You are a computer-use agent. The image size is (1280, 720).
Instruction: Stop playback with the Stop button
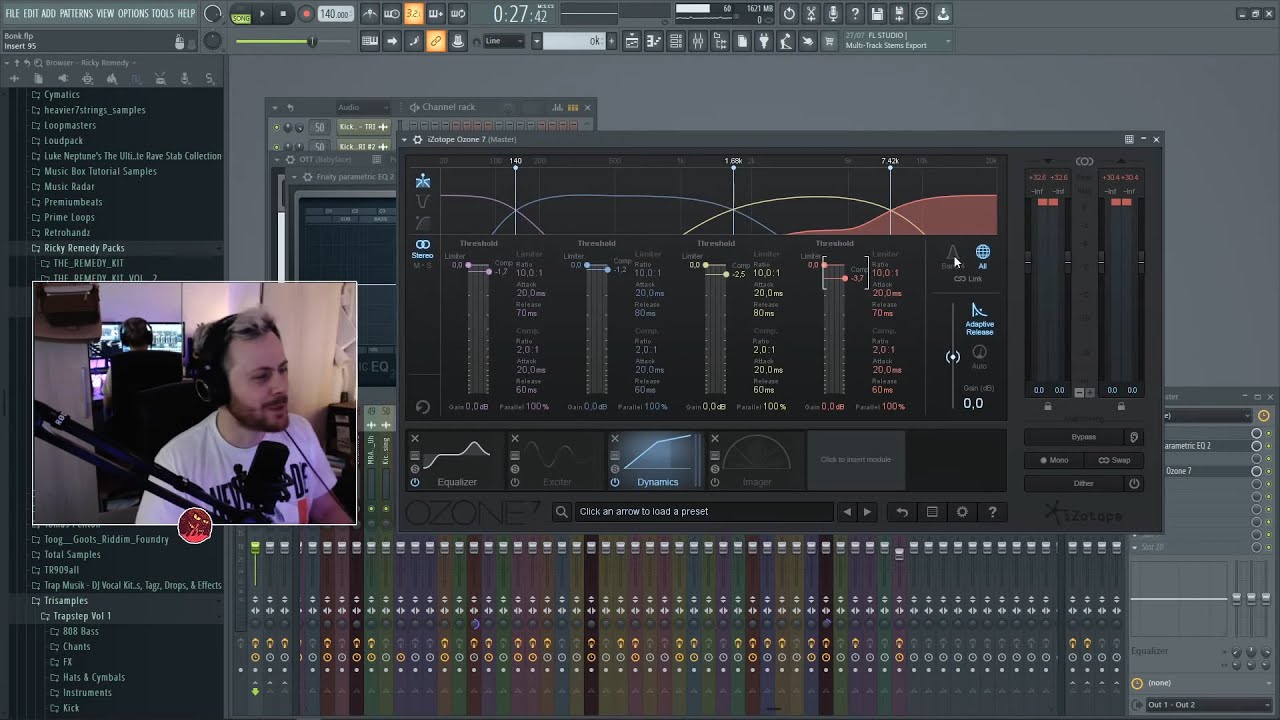tap(283, 14)
